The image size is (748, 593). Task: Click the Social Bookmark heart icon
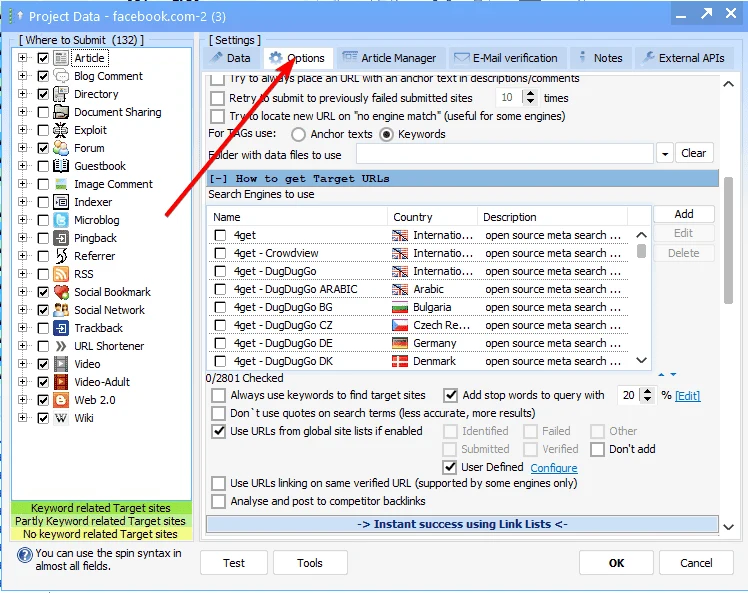pyautogui.click(x=61, y=292)
